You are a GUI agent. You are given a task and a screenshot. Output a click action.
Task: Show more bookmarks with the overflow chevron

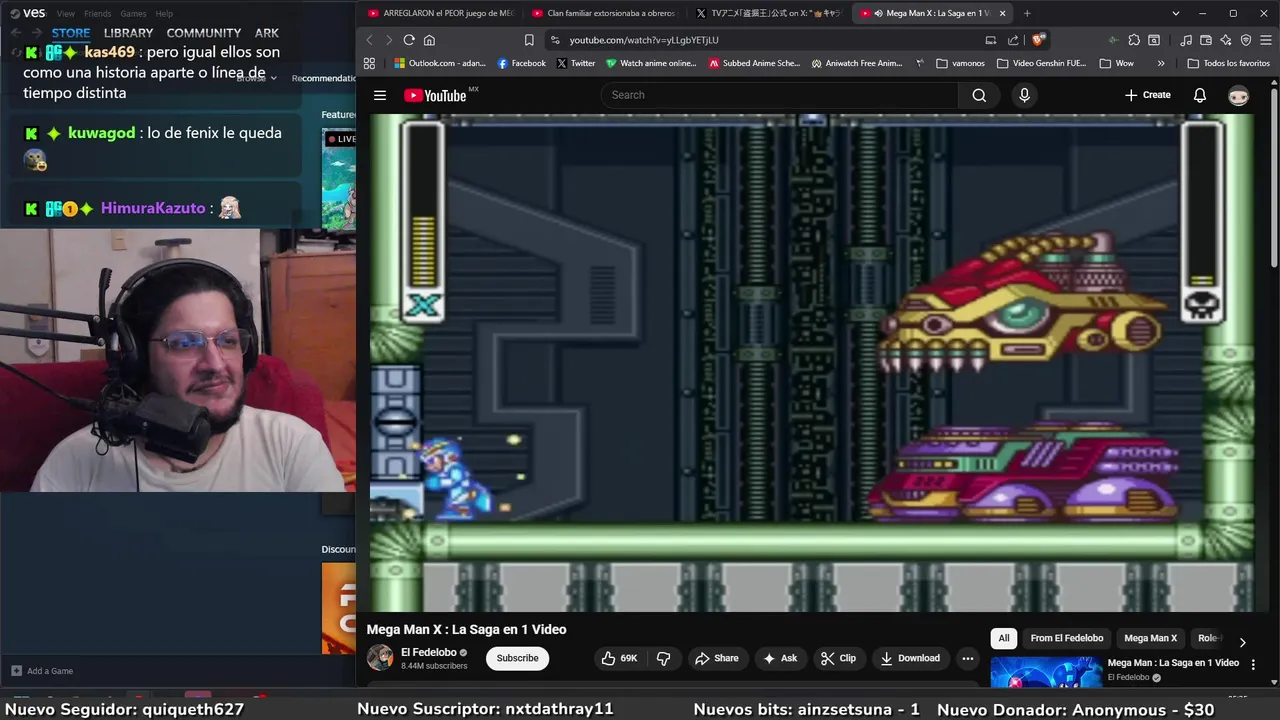pos(1161,63)
